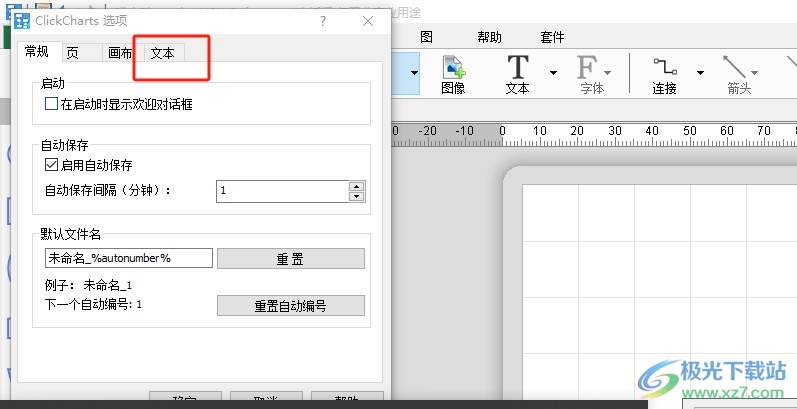The height and width of the screenshot is (409, 797).
Task: Open the 图 menu in main window
Action: pyautogui.click(x=426, y=37)
